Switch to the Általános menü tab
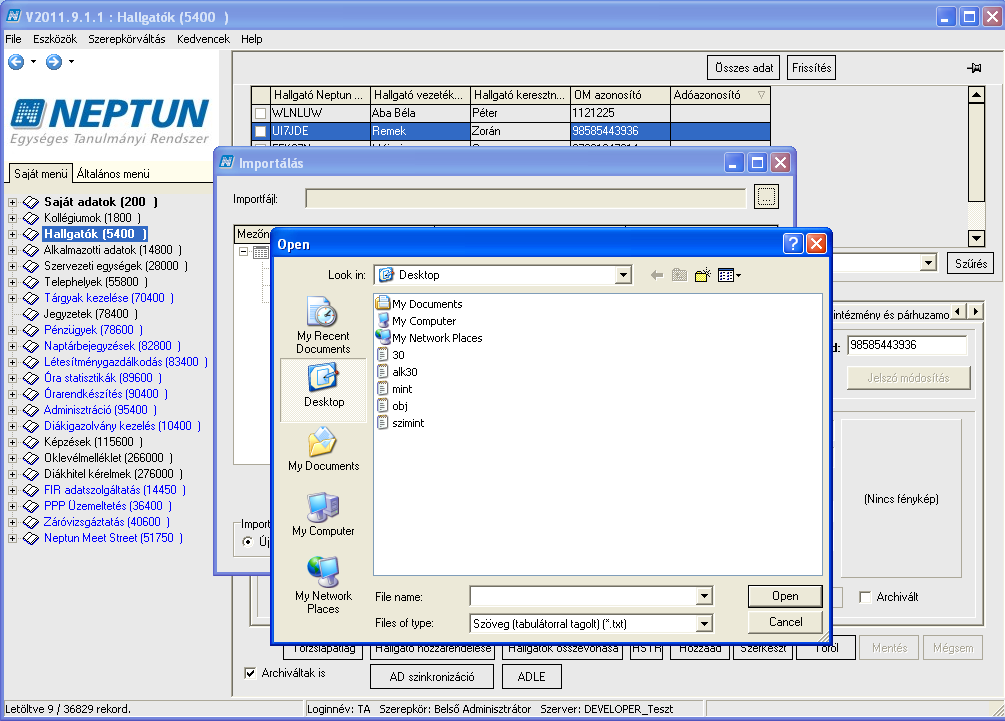 [113, 174]
